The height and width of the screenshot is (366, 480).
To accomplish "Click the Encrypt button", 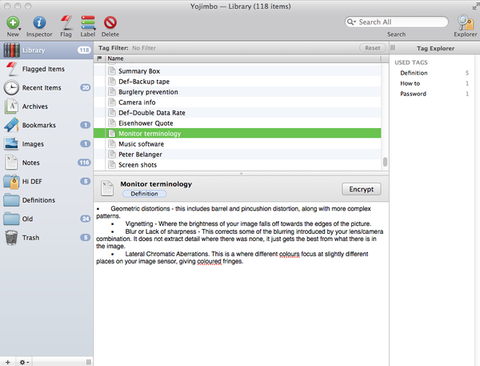I will pyautogui.click(x=361, y=189).
